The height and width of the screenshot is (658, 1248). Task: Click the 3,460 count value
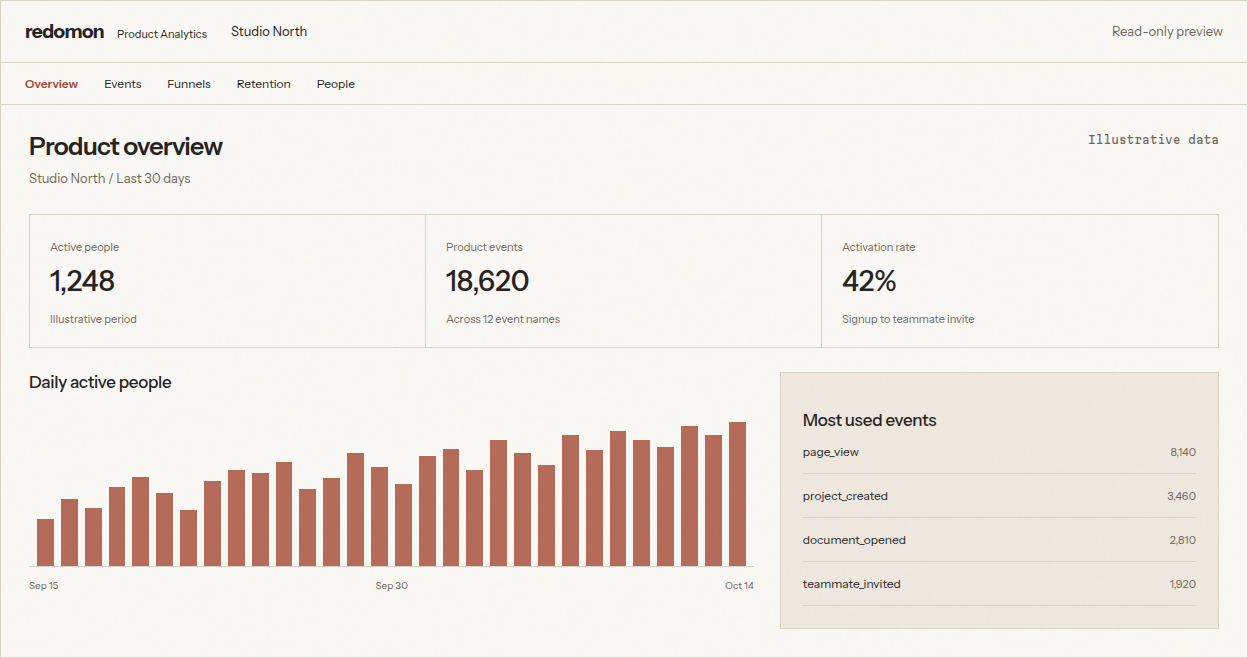point(1181,497)
